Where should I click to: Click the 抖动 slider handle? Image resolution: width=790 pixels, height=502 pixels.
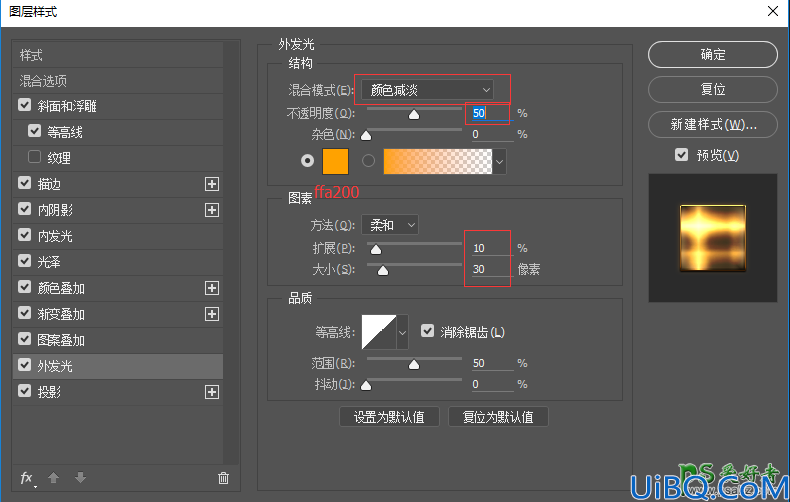[366, 386]
